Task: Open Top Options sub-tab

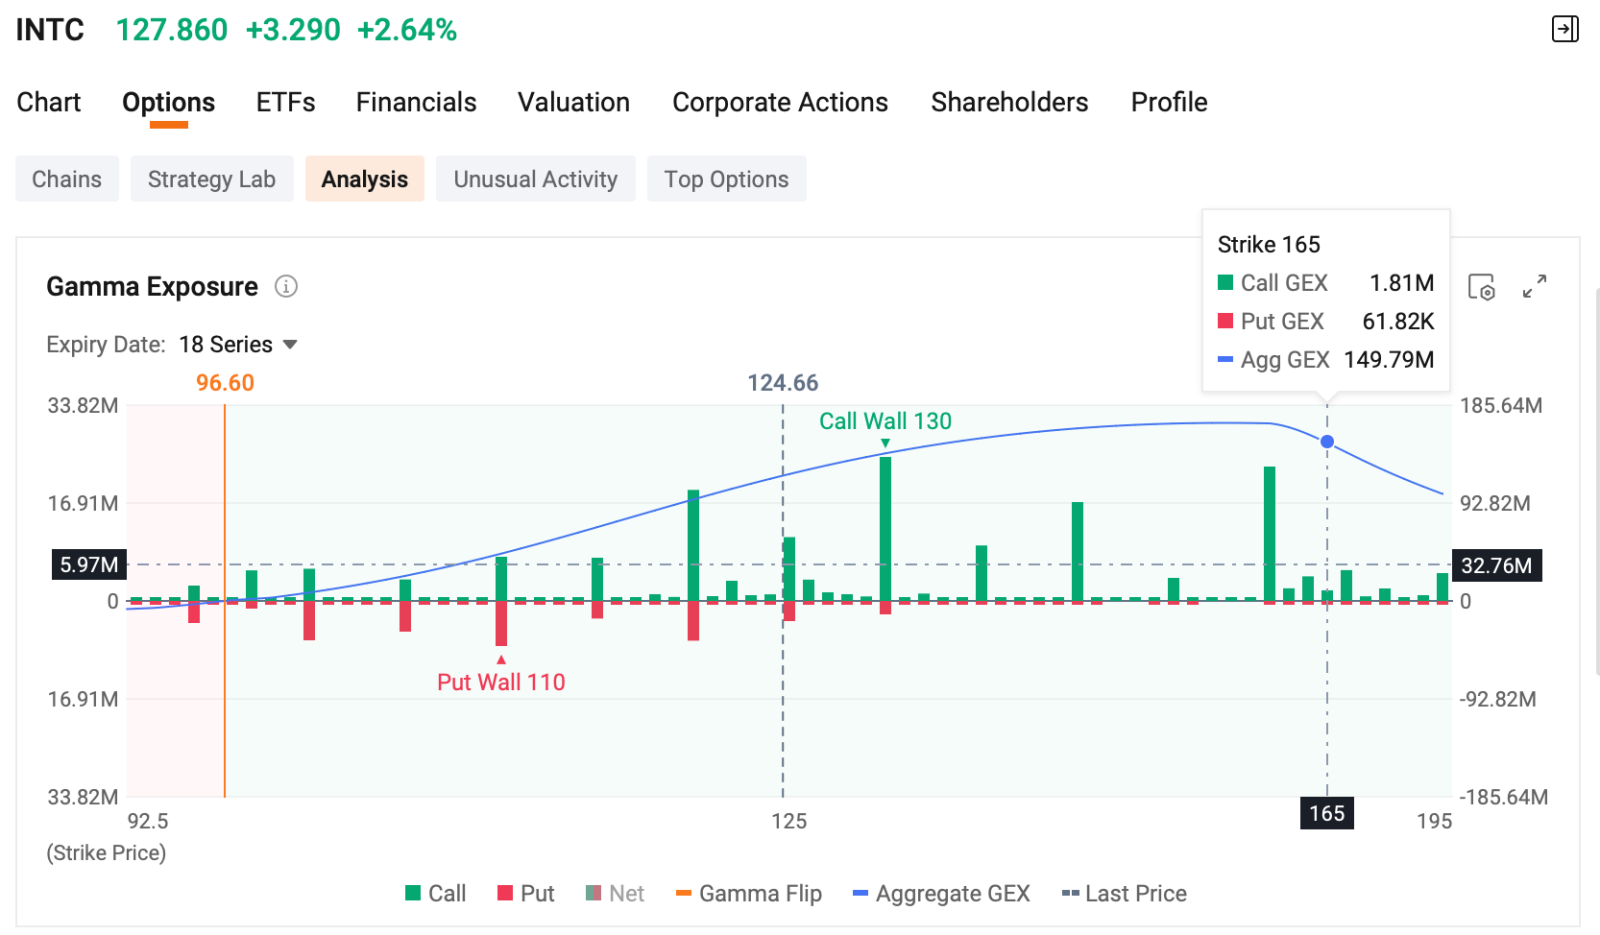Action: 727,179
